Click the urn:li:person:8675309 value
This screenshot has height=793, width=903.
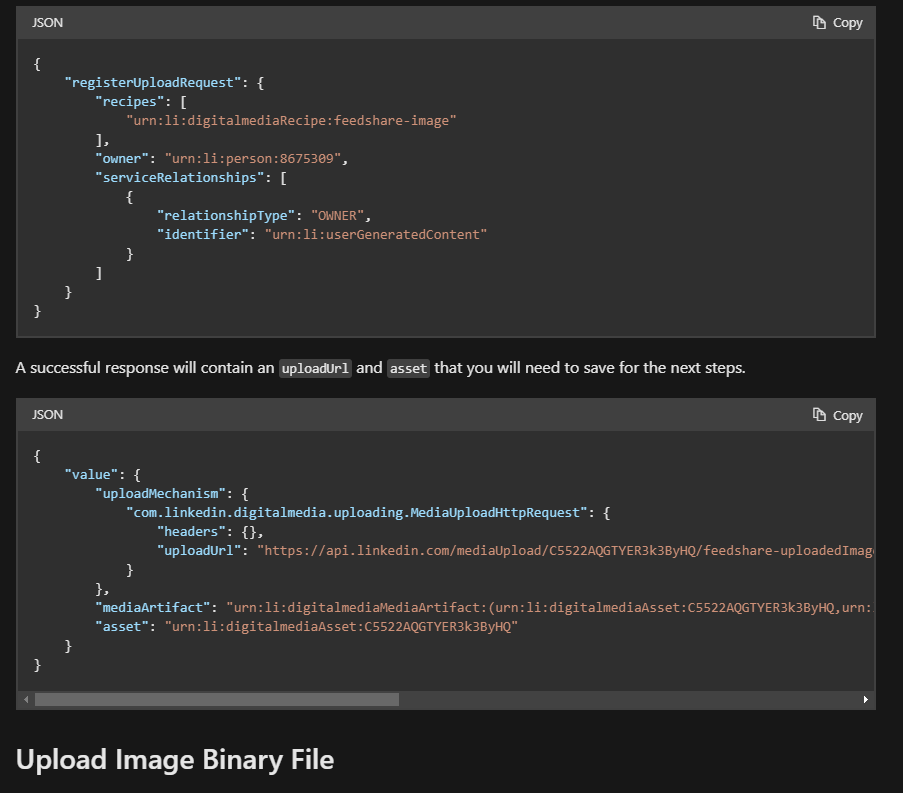(253, 158)
